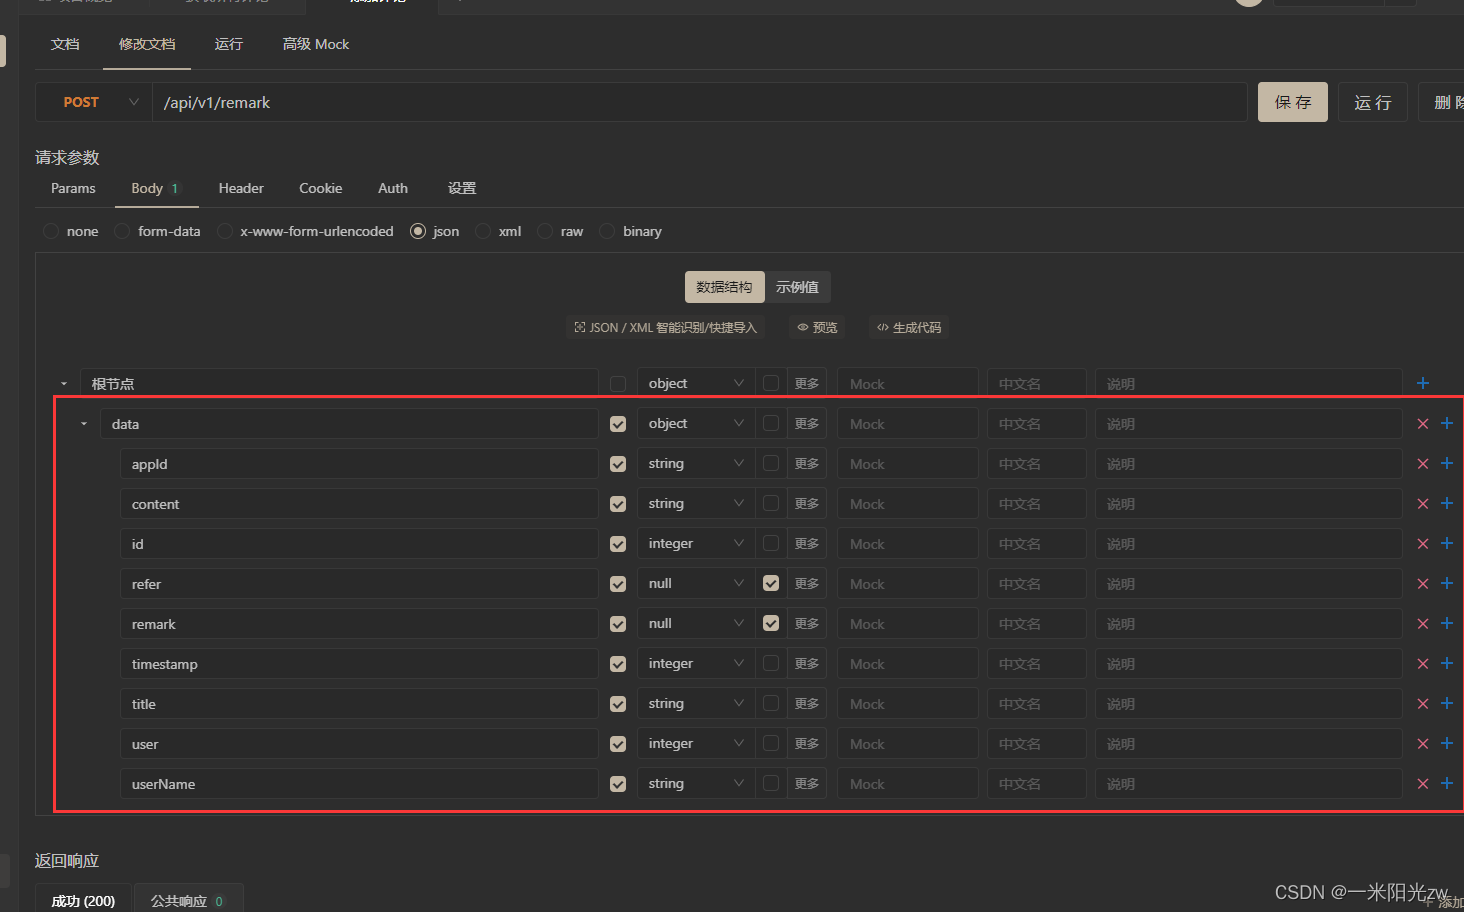
Task: Toggle required checkbox for userName
Action: pos(618,784)
